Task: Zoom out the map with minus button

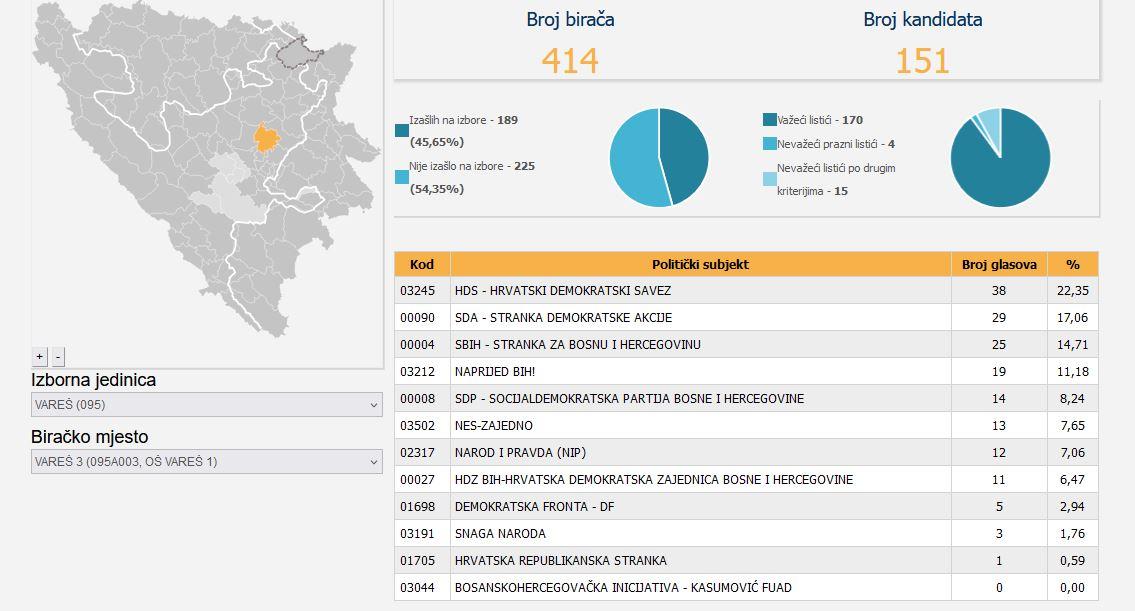Action: click(x=59, y=356)
